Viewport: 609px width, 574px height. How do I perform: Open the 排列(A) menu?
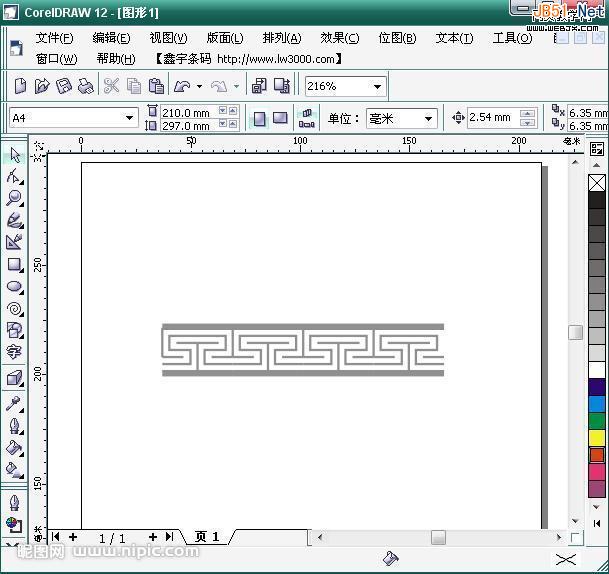pyautogui.click(x=282, y=38)
